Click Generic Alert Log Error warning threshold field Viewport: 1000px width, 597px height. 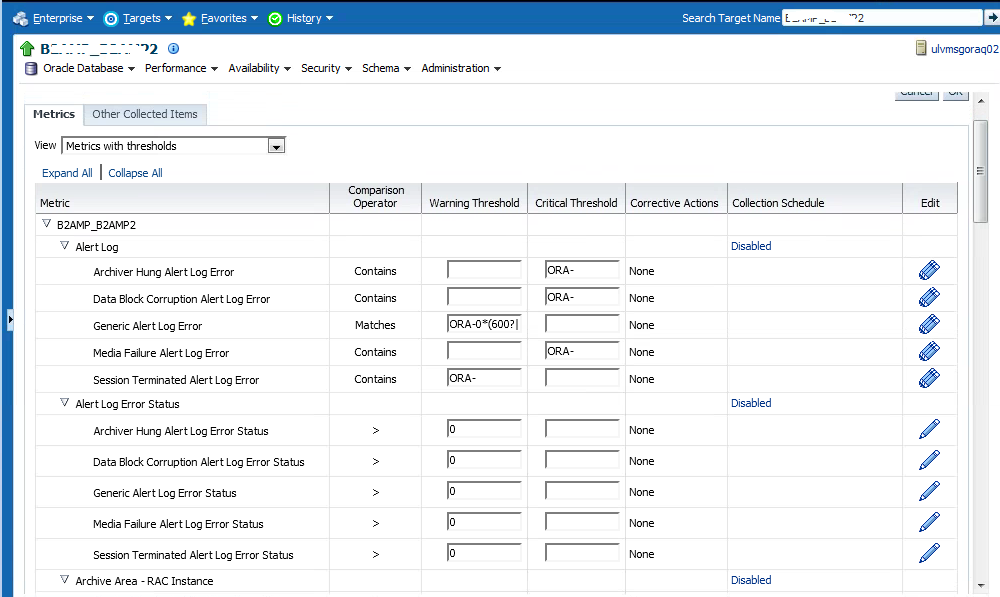[x=484, y=324]
